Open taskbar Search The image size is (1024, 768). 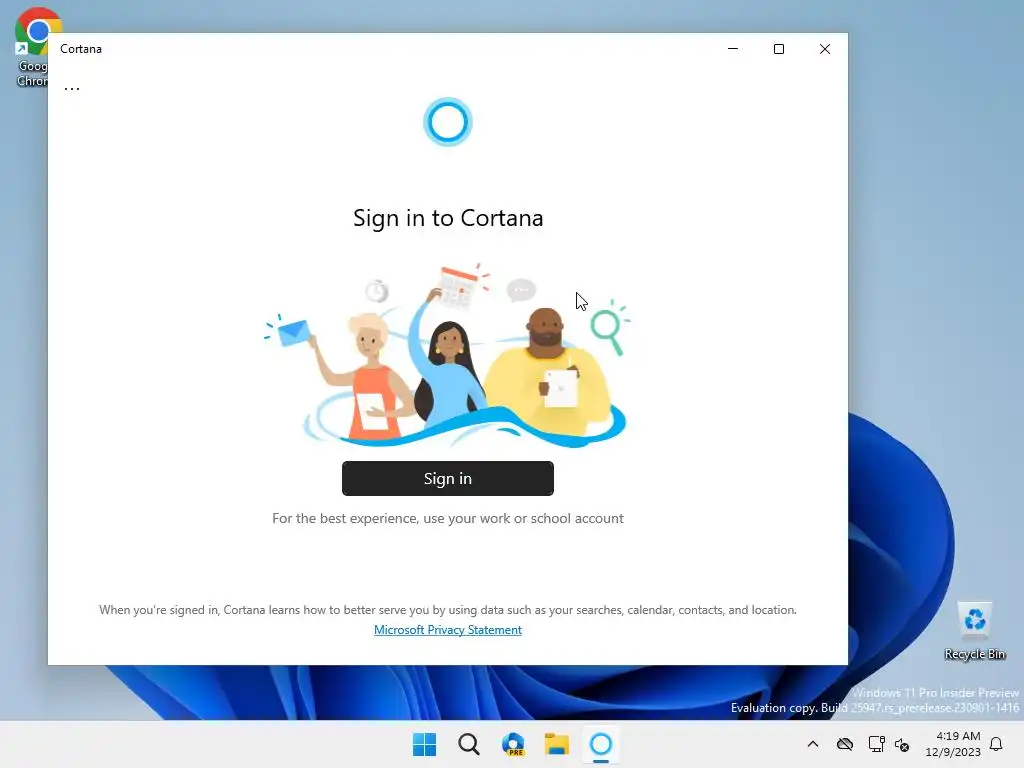[469, 744]
